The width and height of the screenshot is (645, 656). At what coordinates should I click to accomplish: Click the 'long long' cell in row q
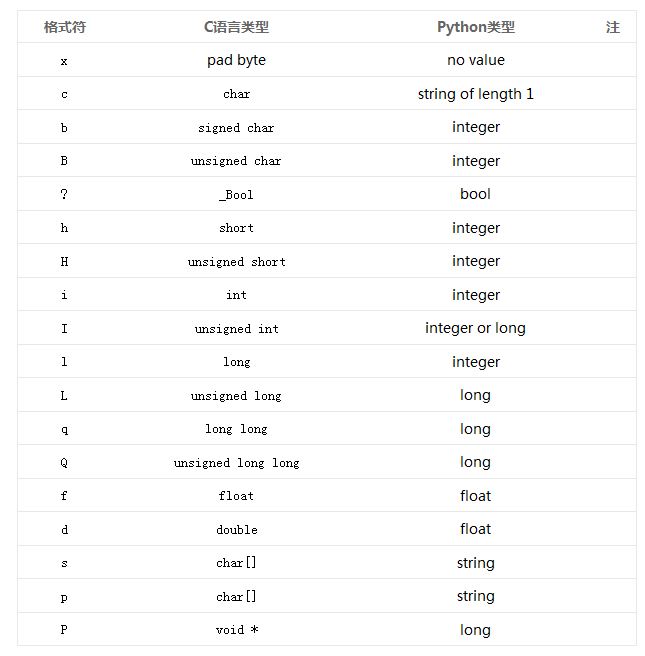(x=236, y=429)
